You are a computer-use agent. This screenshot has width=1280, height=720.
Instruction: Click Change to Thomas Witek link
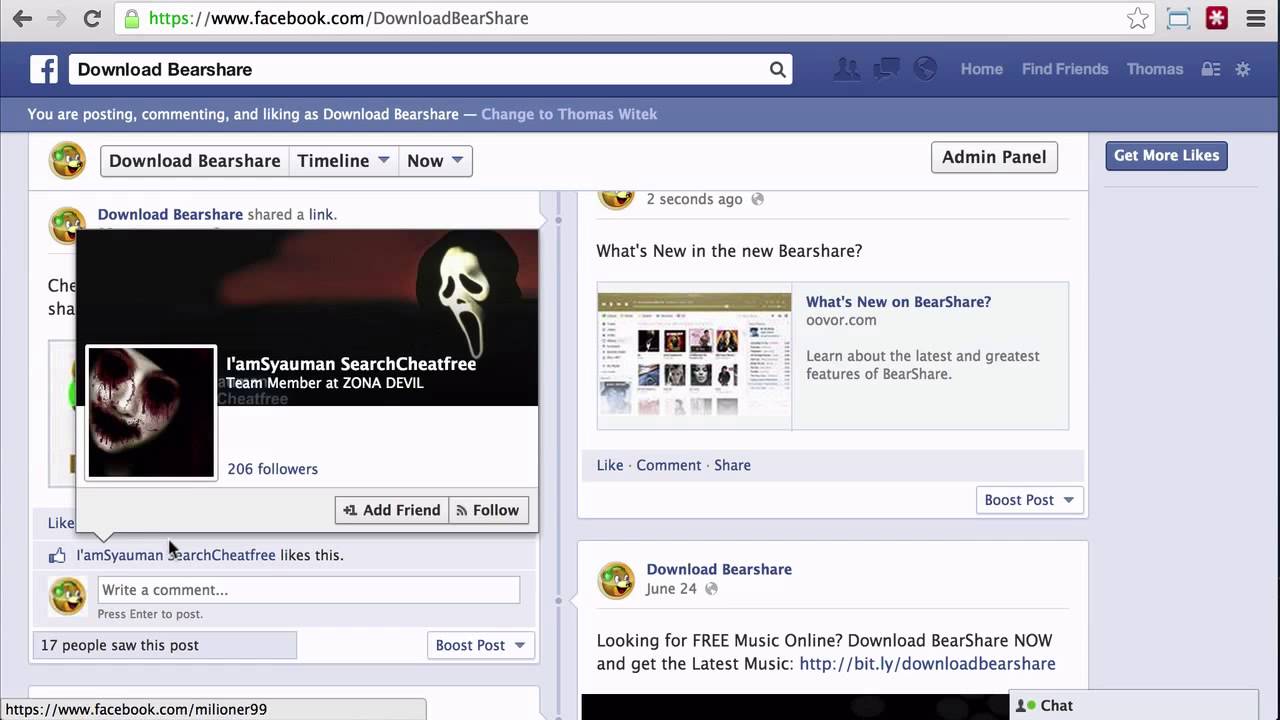(569, 114)
